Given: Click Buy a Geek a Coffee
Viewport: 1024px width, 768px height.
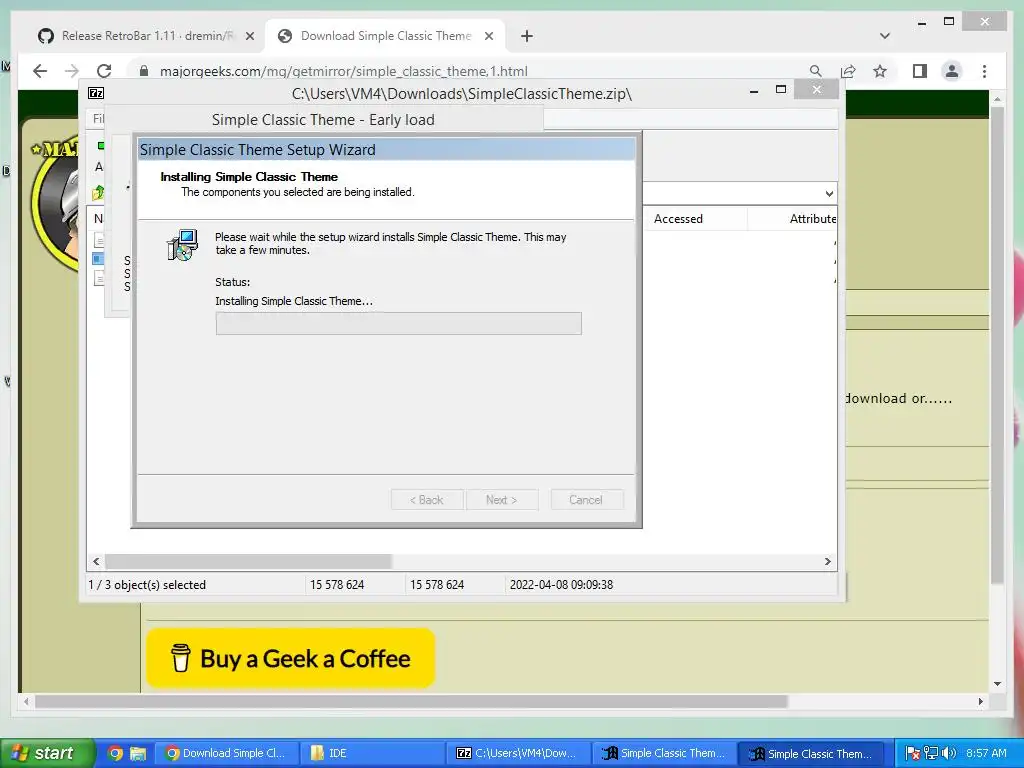Looking at the screenshot, I should pos(291,658).
